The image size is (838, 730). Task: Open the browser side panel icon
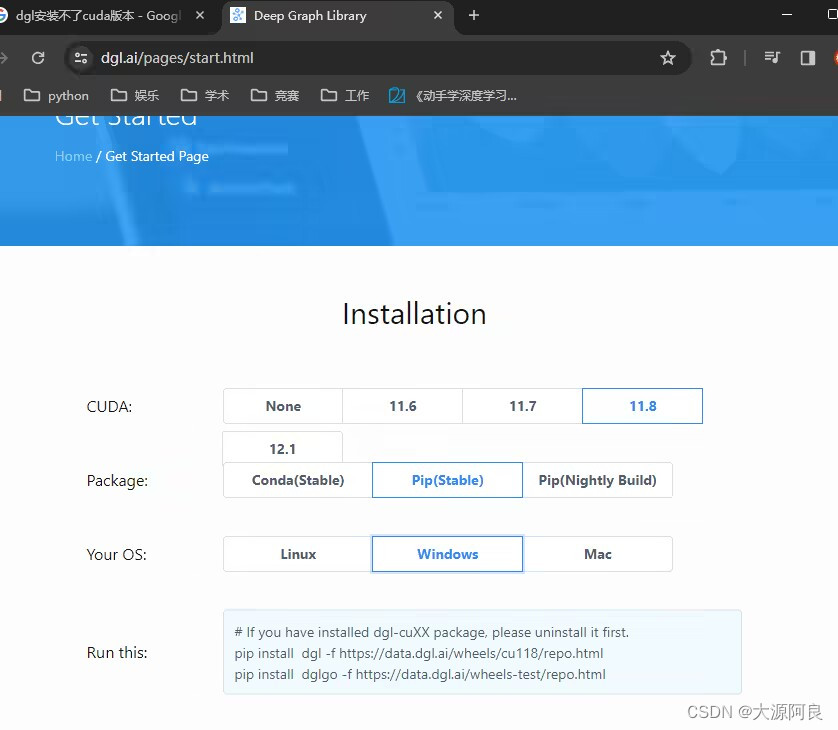click(808, 58)
